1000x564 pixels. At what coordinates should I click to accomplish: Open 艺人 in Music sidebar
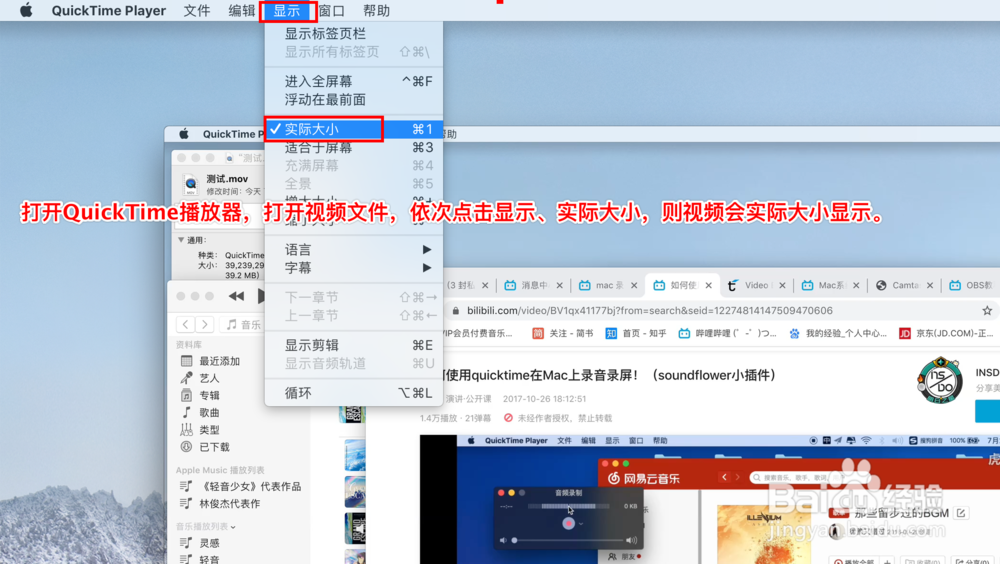(x=209, y=378)
